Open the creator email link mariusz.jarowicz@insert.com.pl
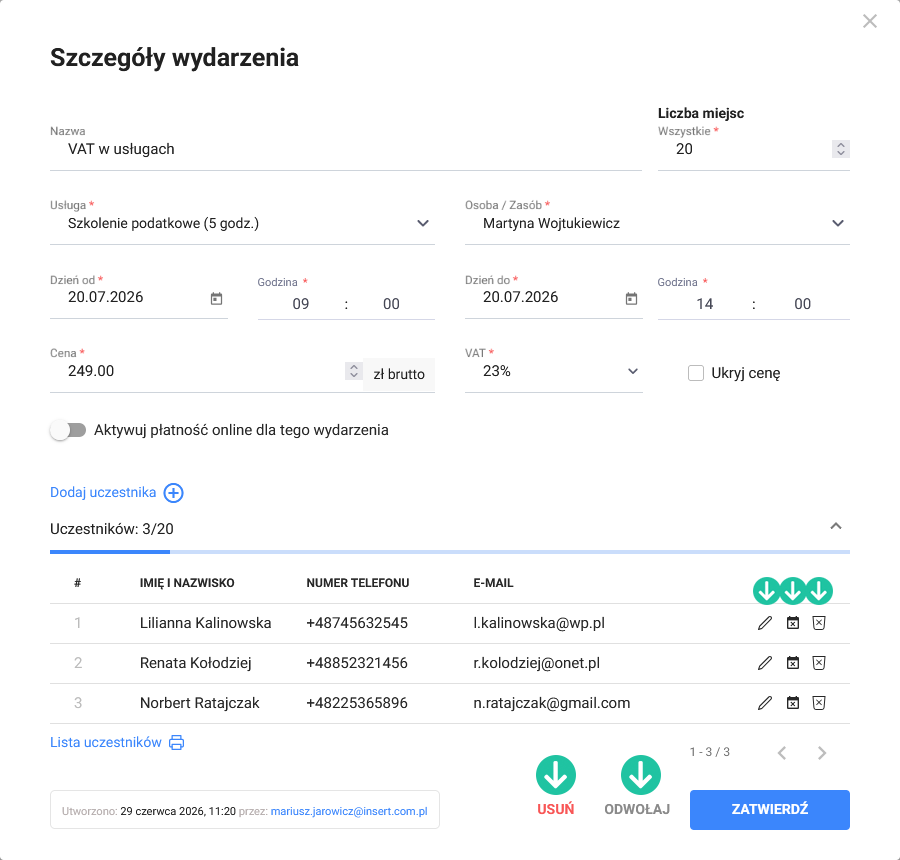The image size is (900, 860). tap(349, 811)
